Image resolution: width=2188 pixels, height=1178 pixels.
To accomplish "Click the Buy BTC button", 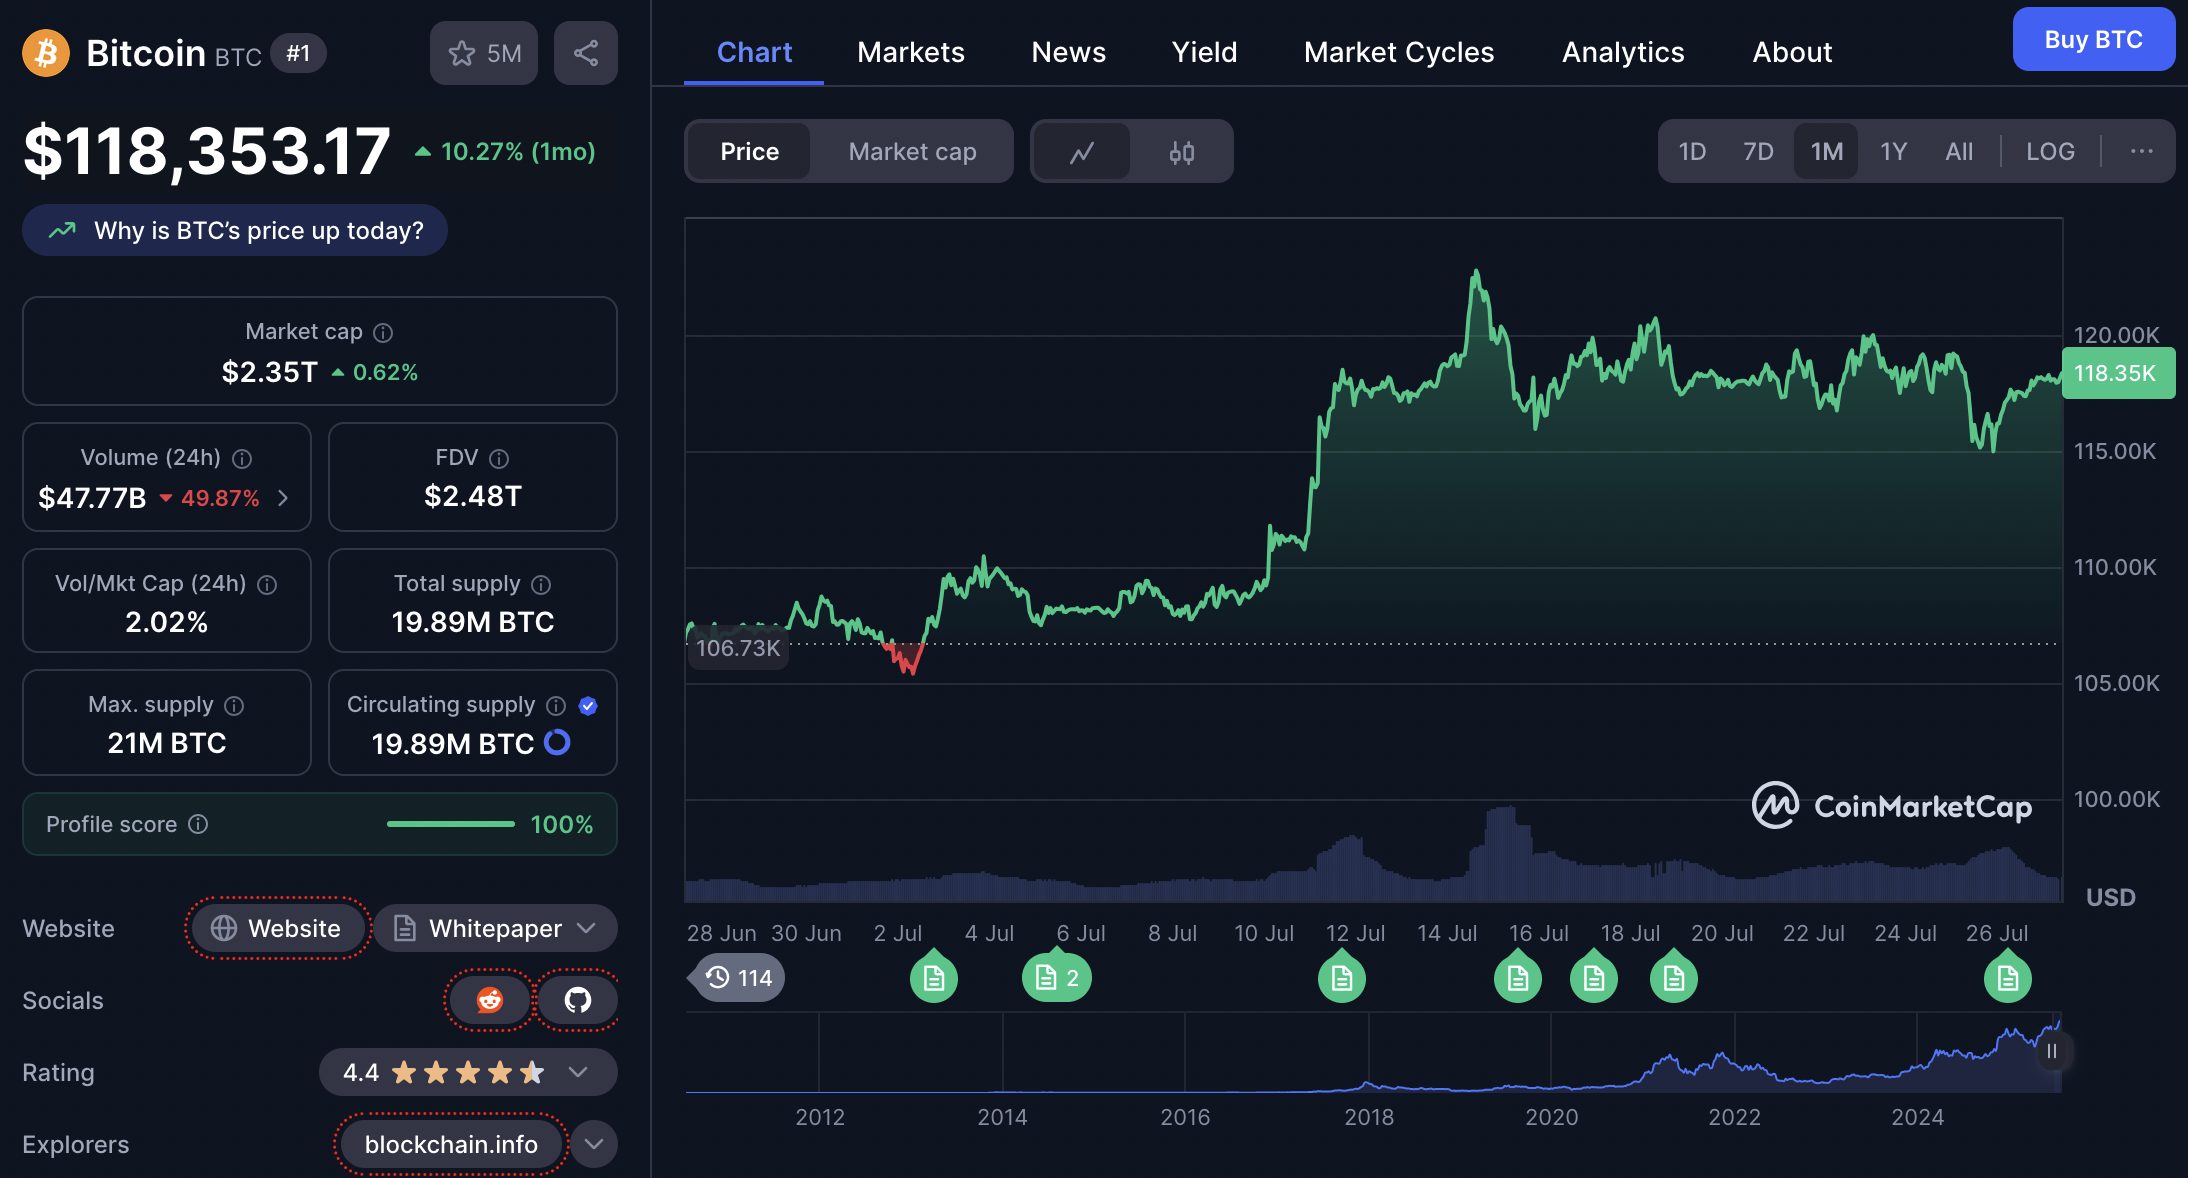I will click(2093, 40).
